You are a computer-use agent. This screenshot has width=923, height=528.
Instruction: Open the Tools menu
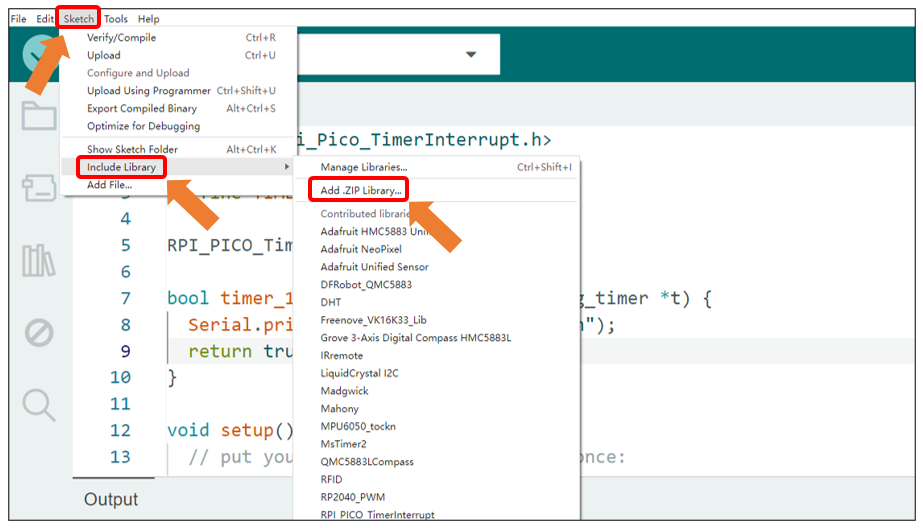point(115,19)
